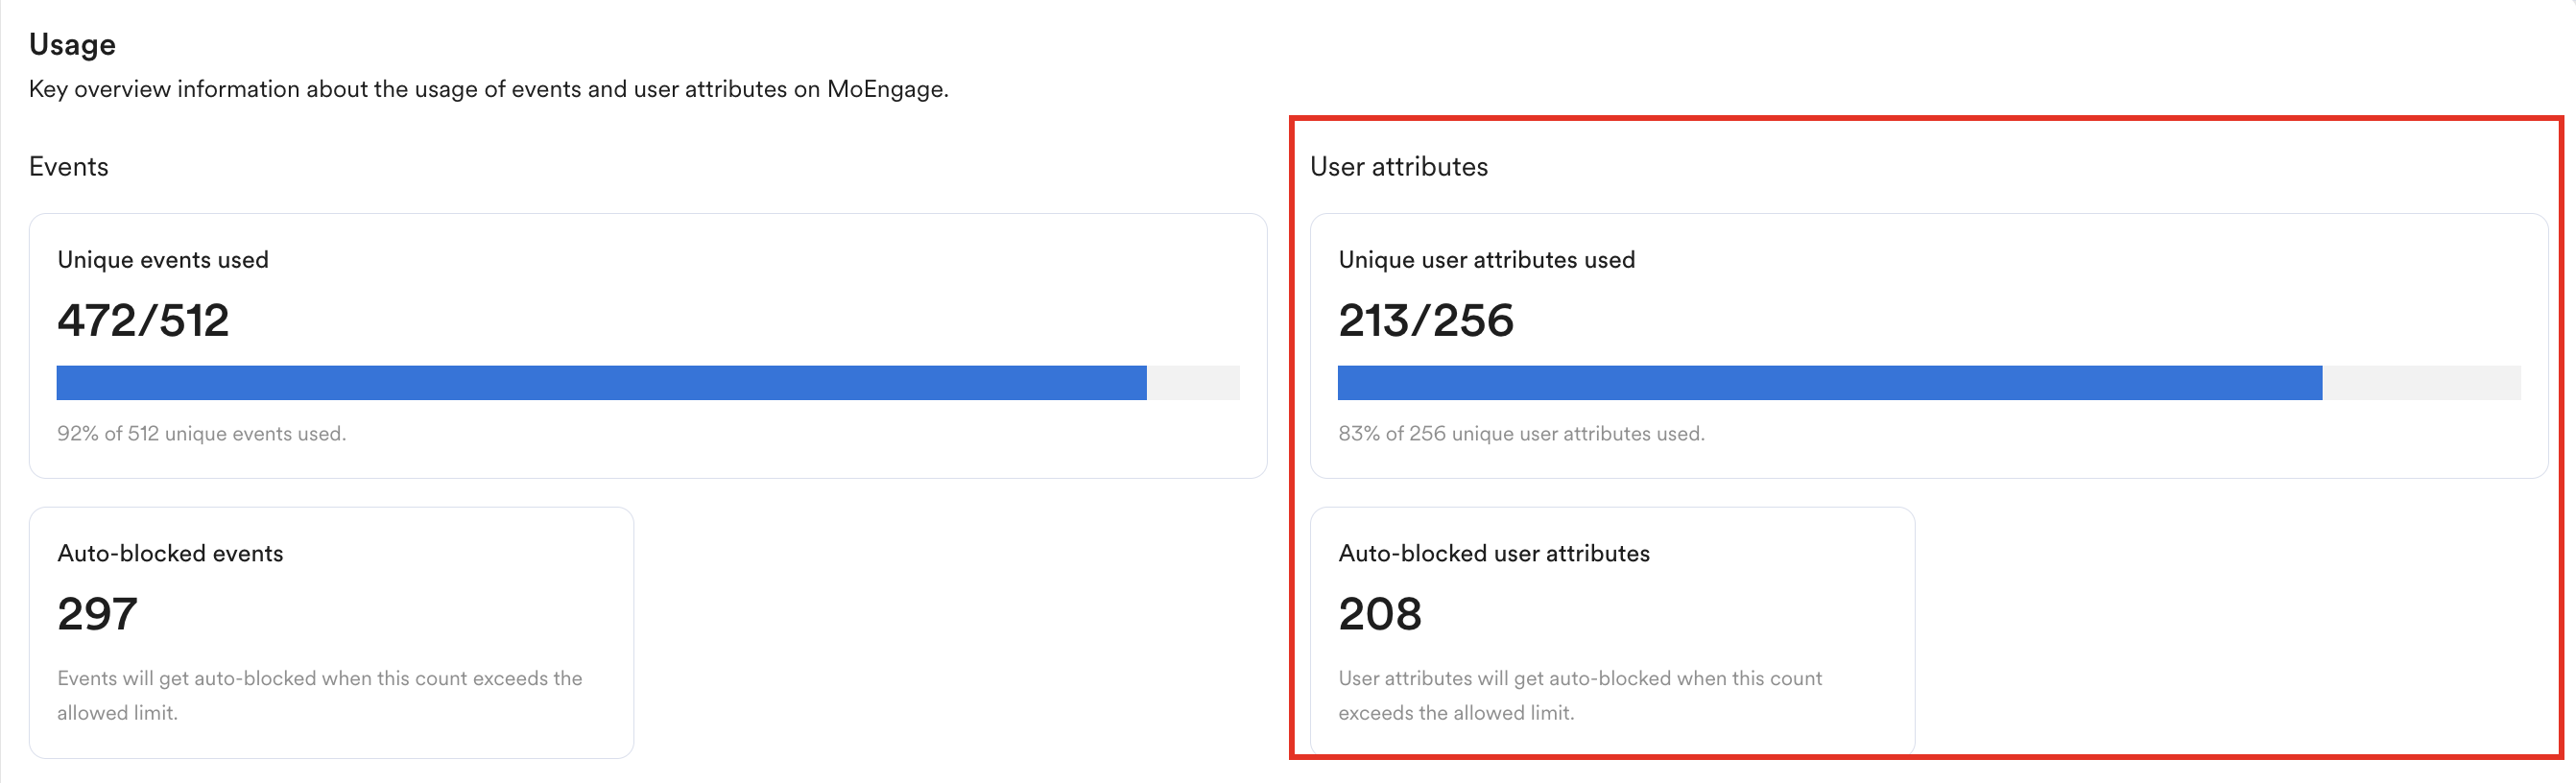Viewport: 2576px width, 783px height.
Task: Select the MoEngage usage overview description text
Action: pos(488,89)
